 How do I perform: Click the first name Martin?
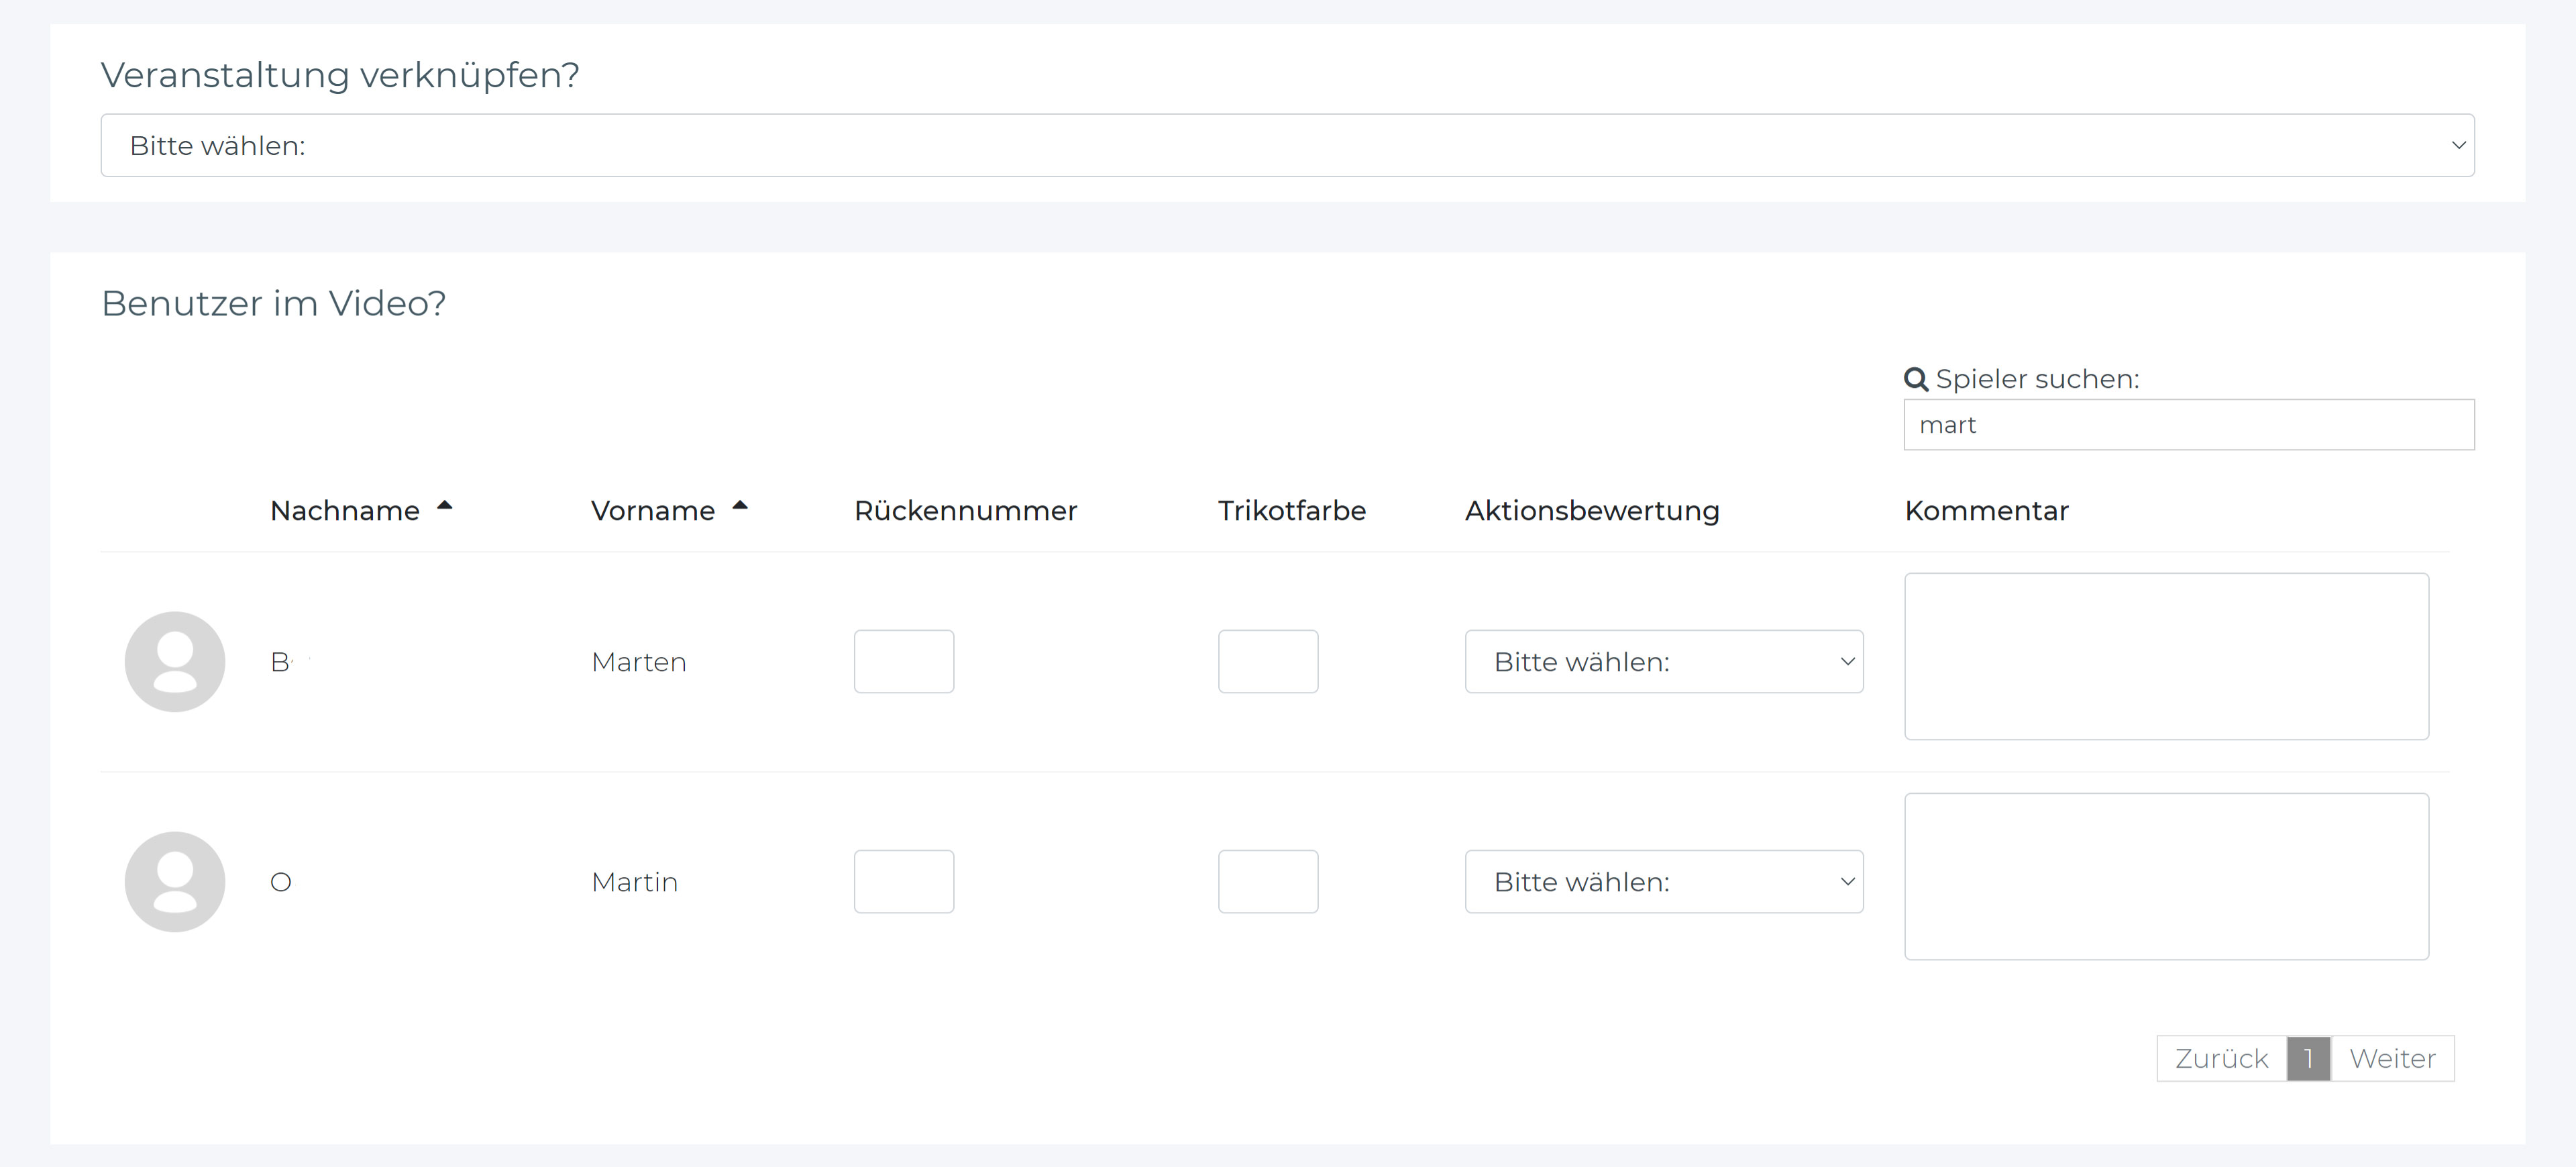635,882
